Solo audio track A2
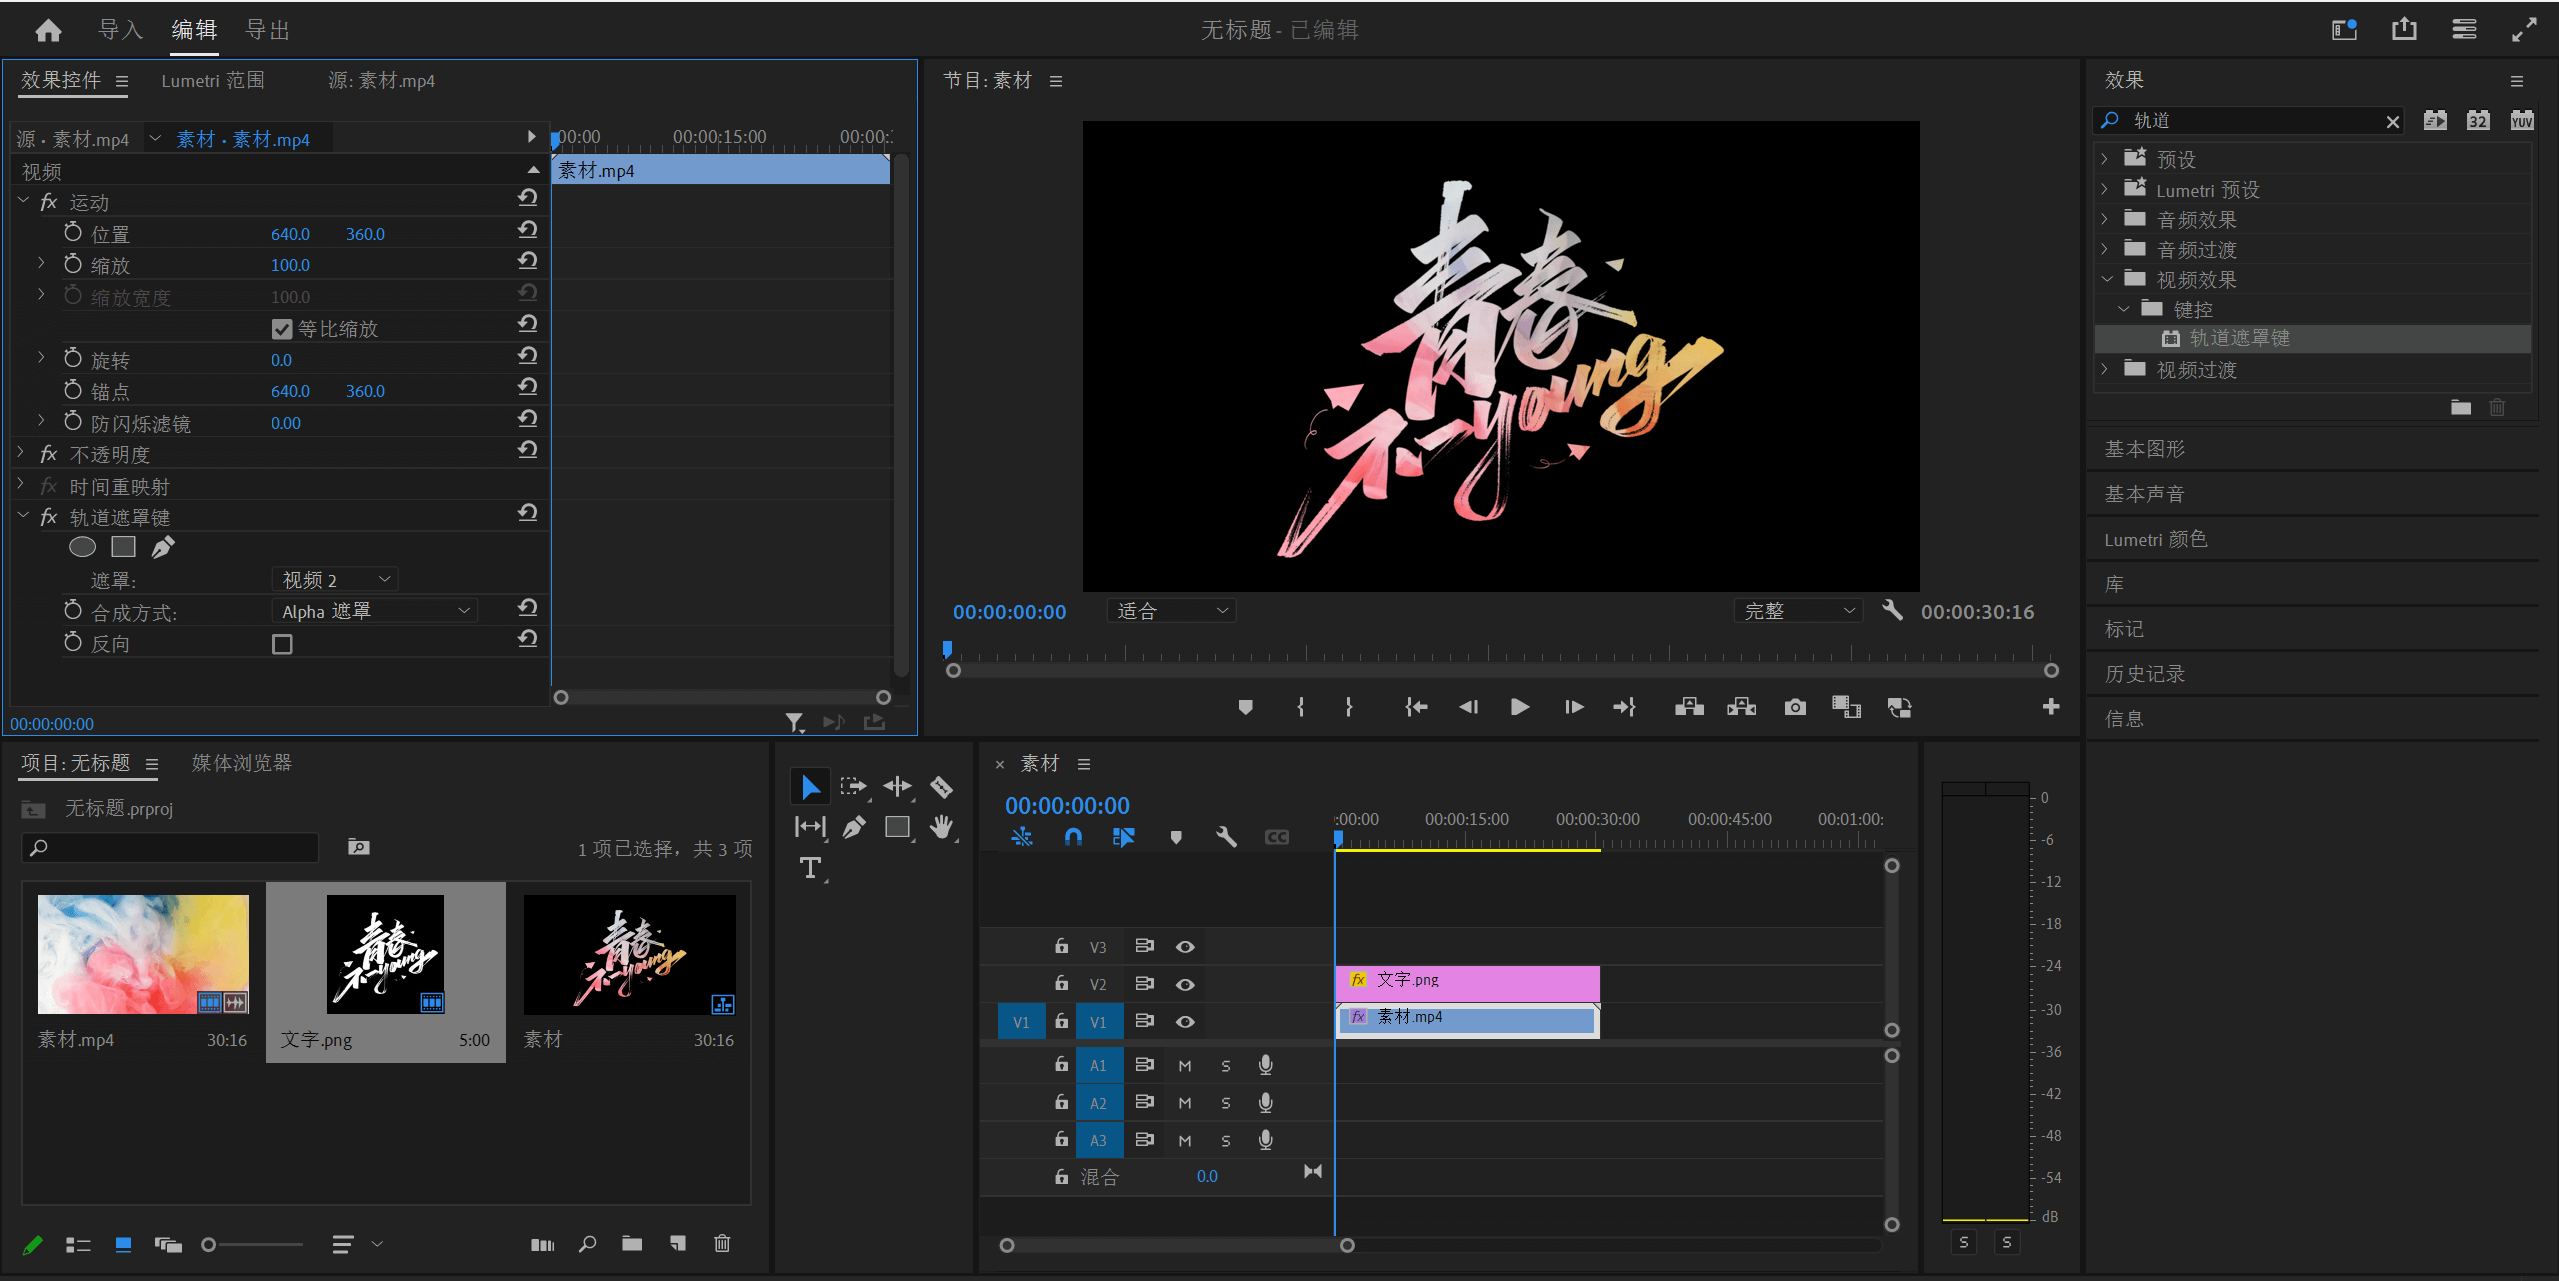 (1226, 1103)
